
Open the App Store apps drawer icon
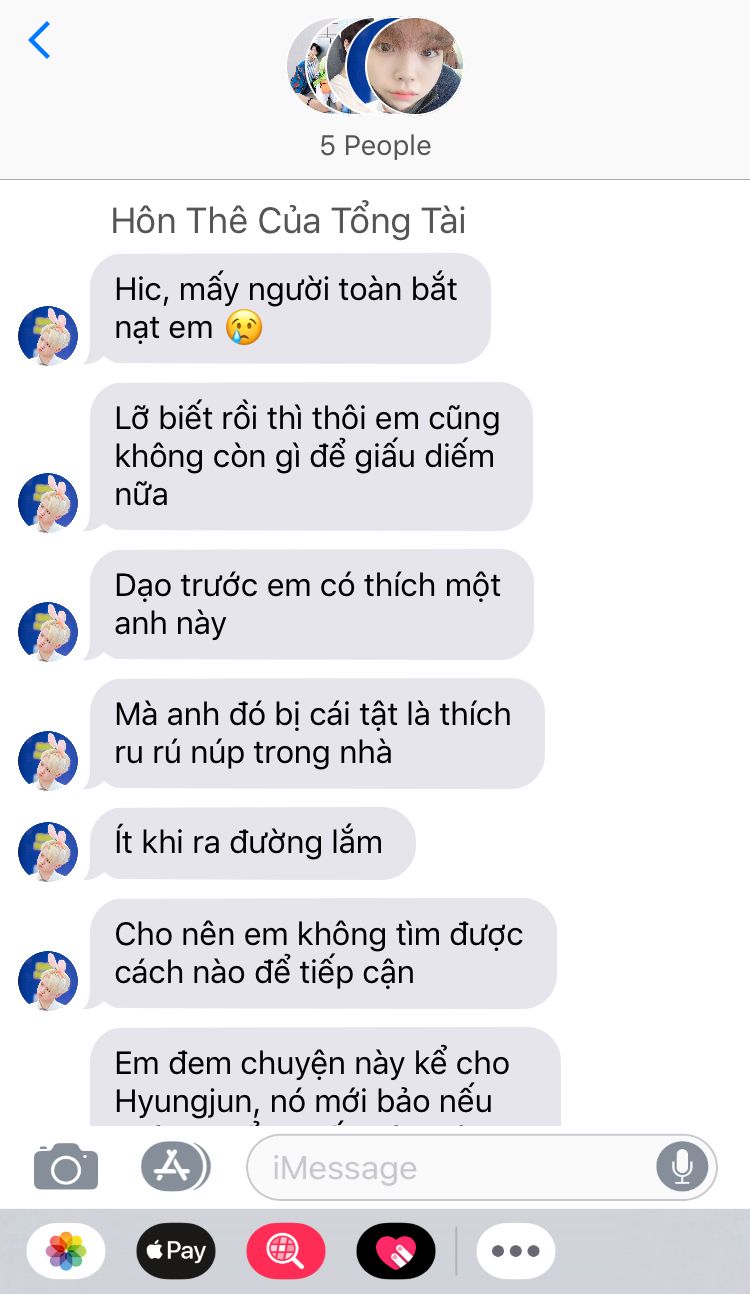coord(175,1166)
